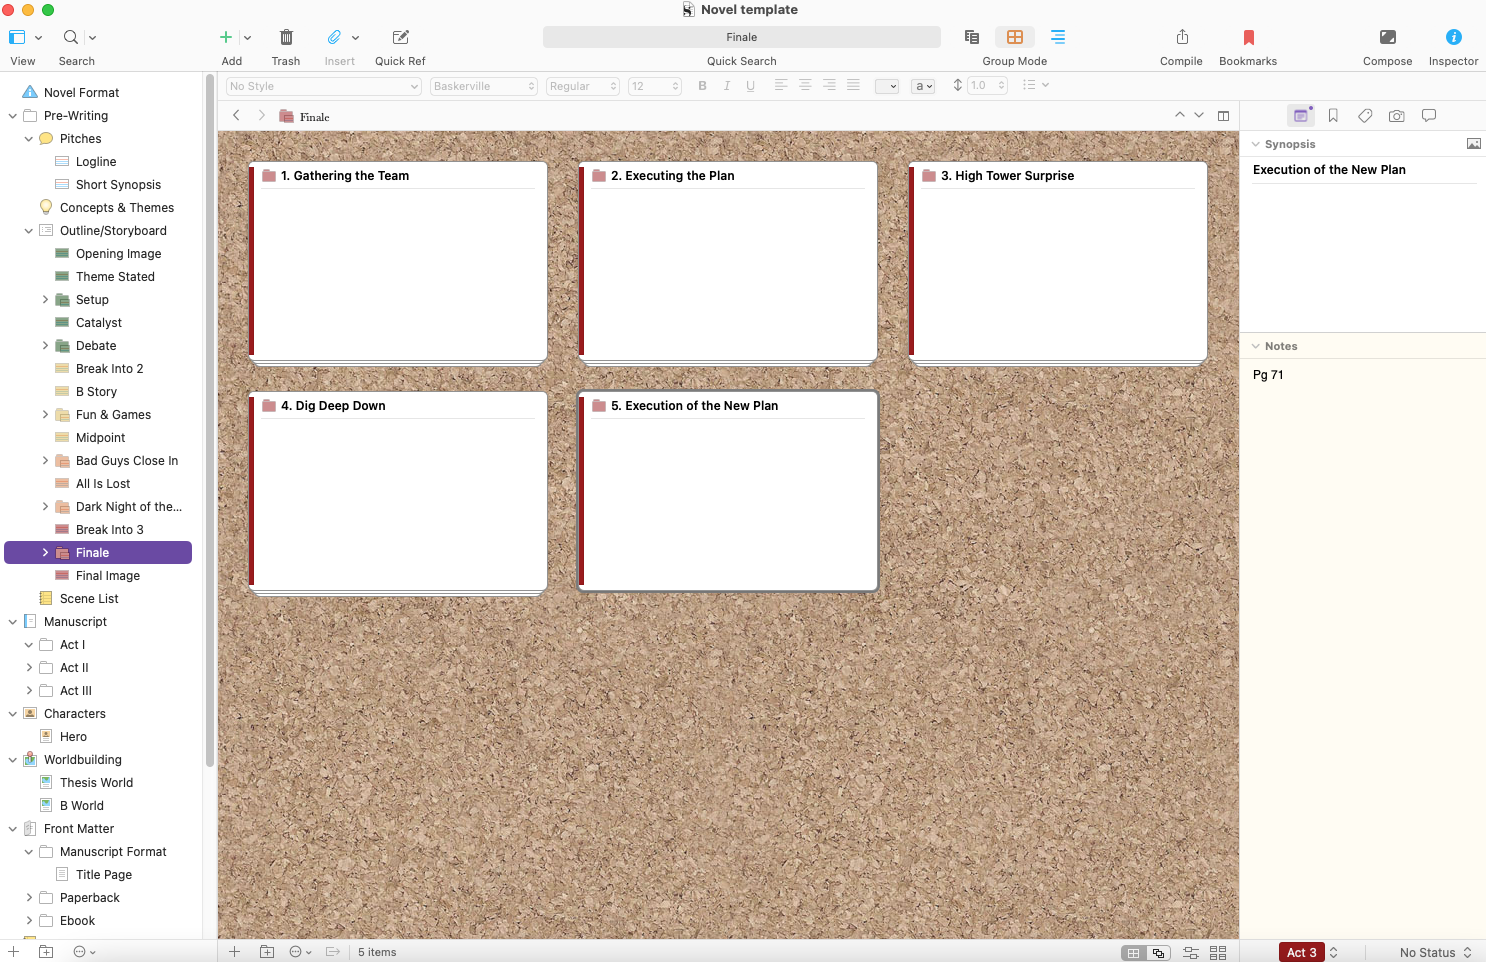Screen dimensions: 1486x962
Task: Collapse the Pitches folder
Action: click(29, 139)
